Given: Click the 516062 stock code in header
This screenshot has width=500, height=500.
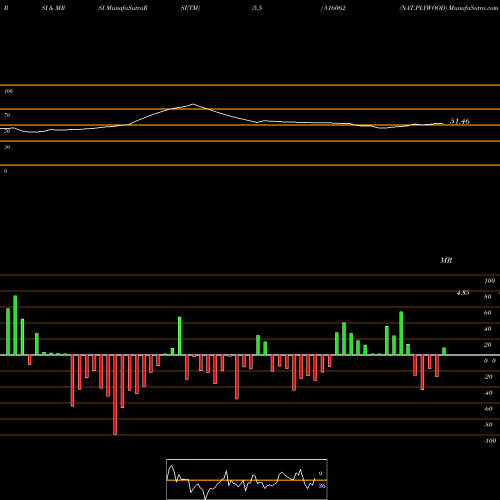Looking at the screenshot, I should point(335,8).
